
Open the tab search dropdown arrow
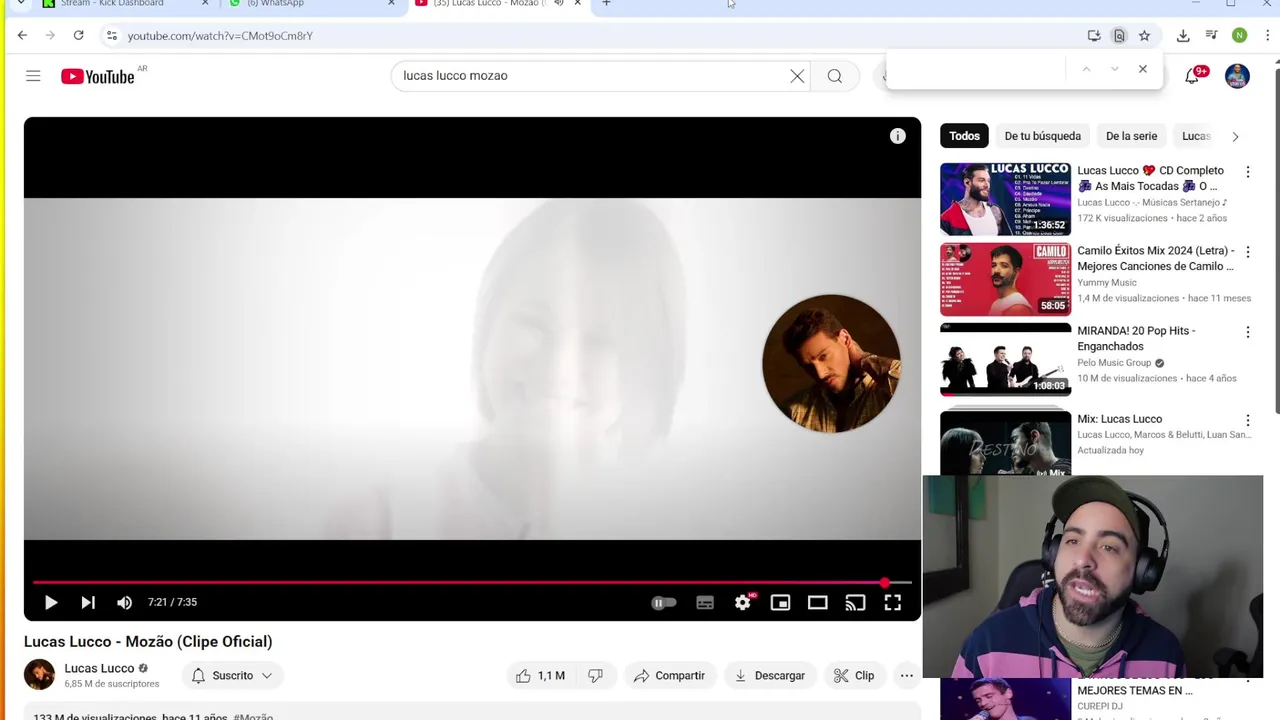coord(21,3)
